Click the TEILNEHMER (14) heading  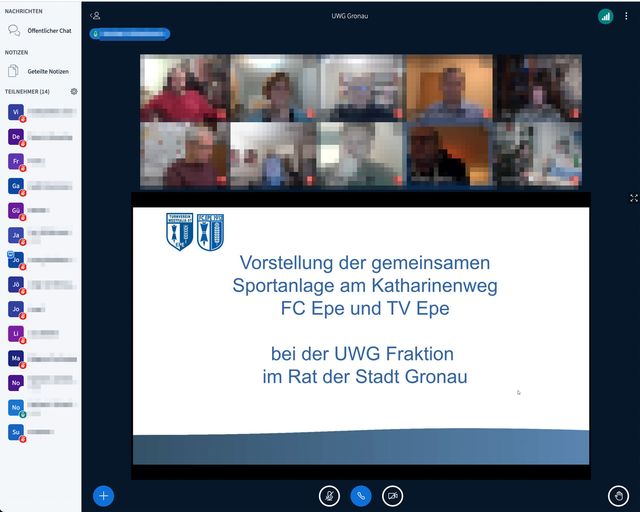point(27,91)
